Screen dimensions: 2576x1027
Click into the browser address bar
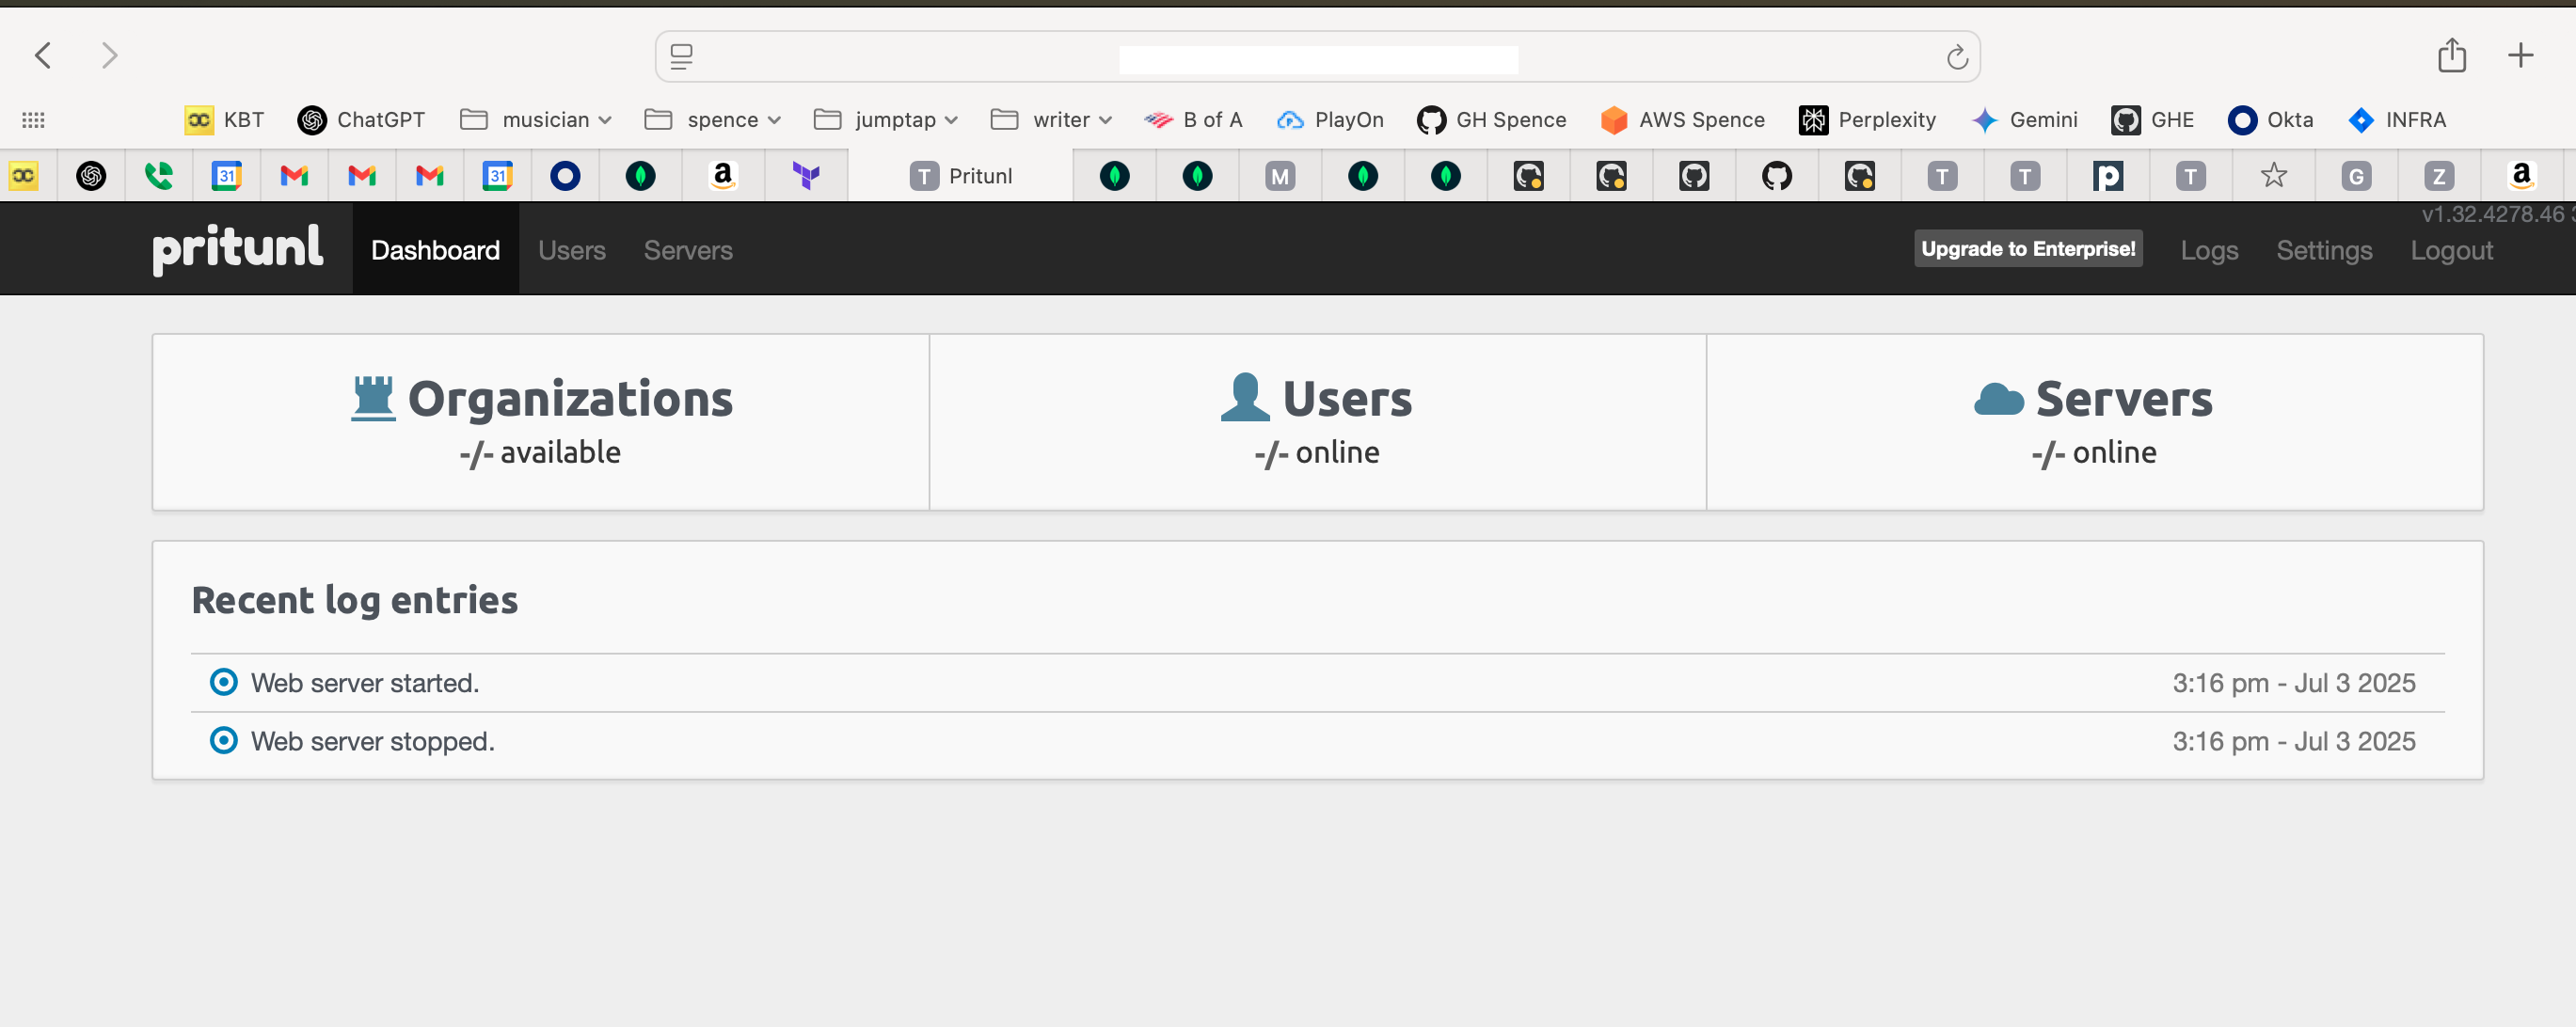point(1316,58)
